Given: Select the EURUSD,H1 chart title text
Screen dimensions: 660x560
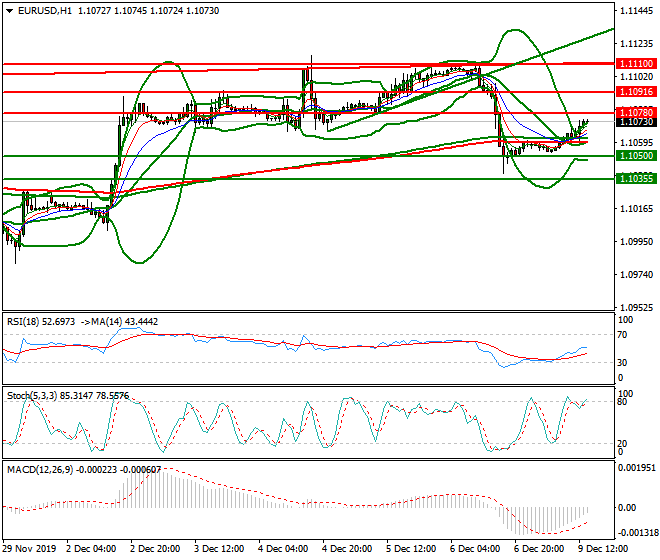Looking at the screenshot, I should (x=45, y=11).
